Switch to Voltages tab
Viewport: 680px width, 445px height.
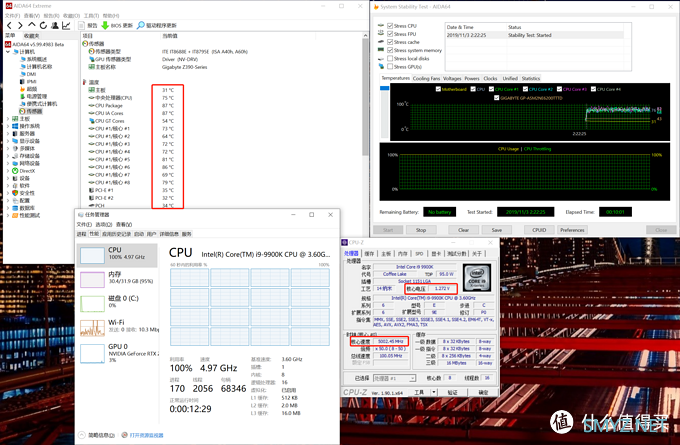click(452, 79)
